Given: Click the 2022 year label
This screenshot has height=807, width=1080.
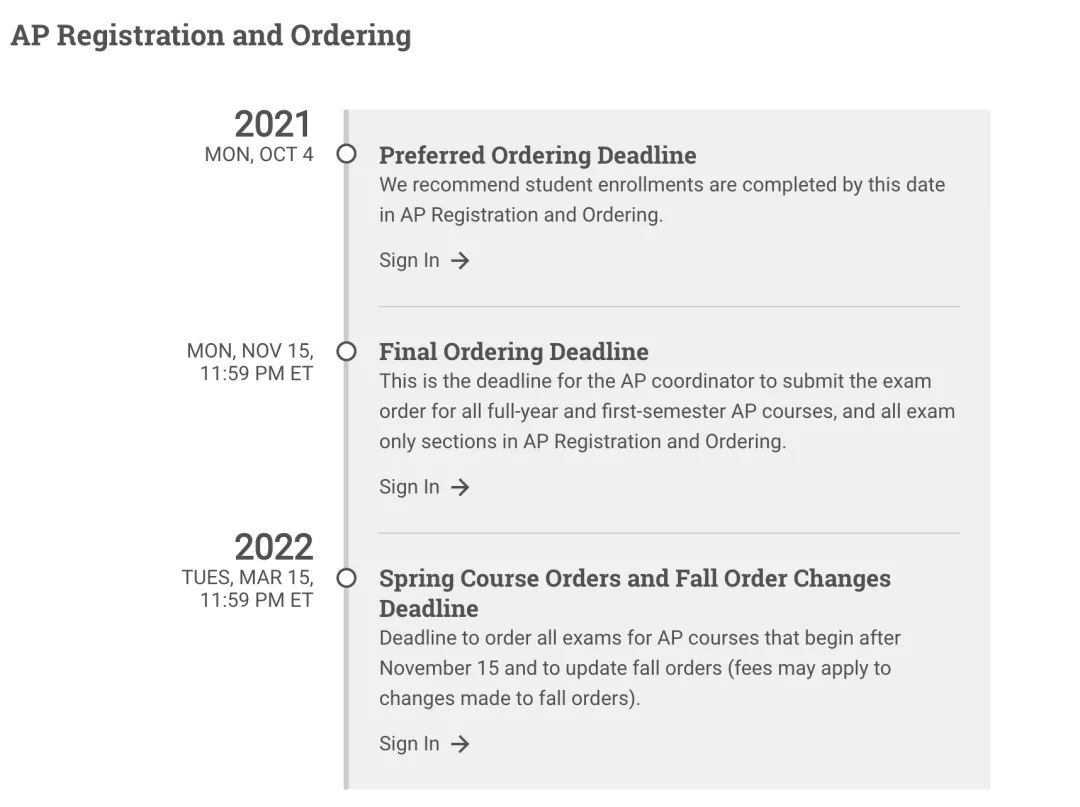Looking at the screenshot, I should click(273, 547).
